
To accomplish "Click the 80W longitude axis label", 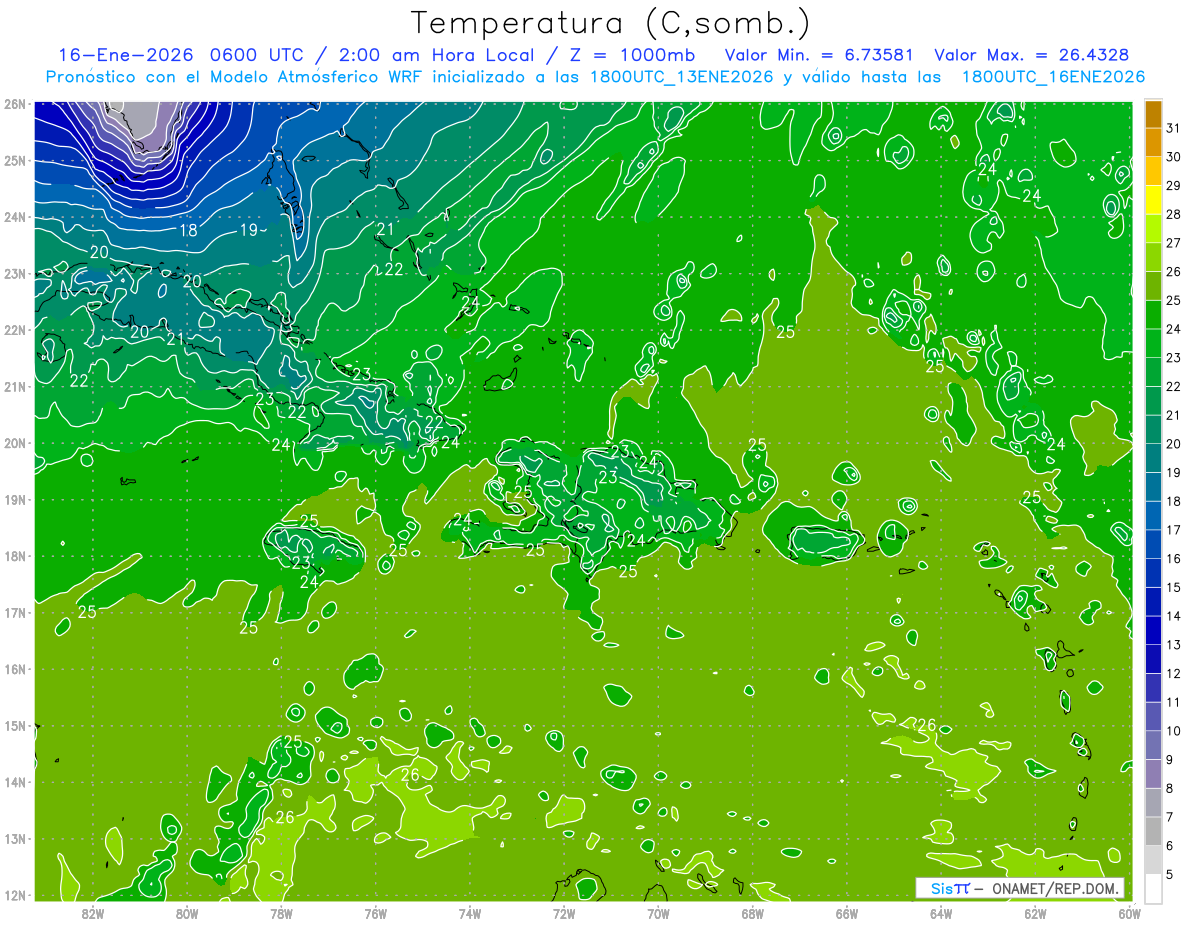I will point(187,913).
